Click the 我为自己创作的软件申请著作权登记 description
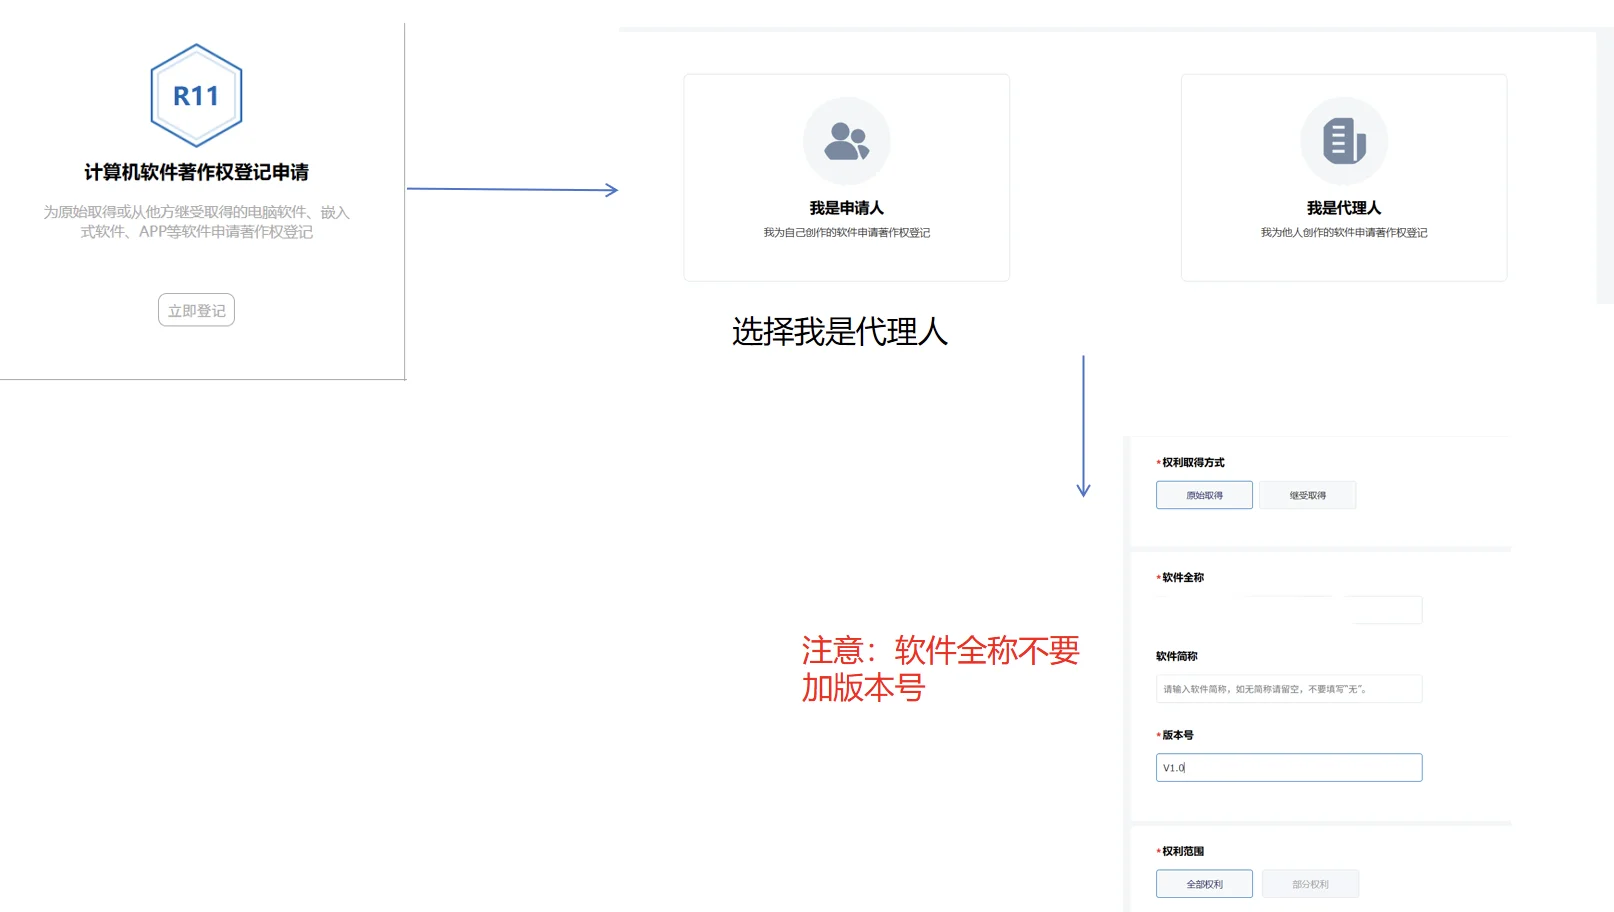1614x912 pixels. tap(846, 231)
